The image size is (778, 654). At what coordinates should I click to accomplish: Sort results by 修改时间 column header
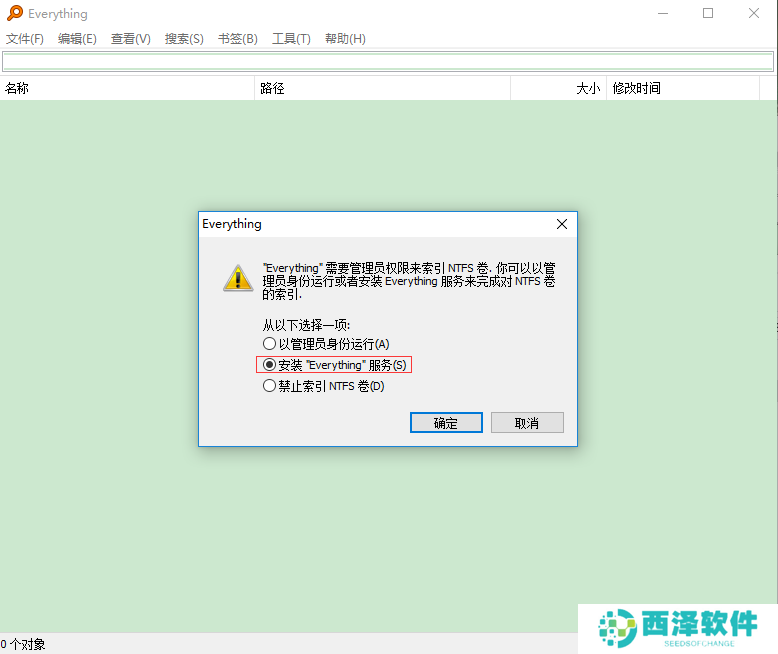(x=683, y=88)
